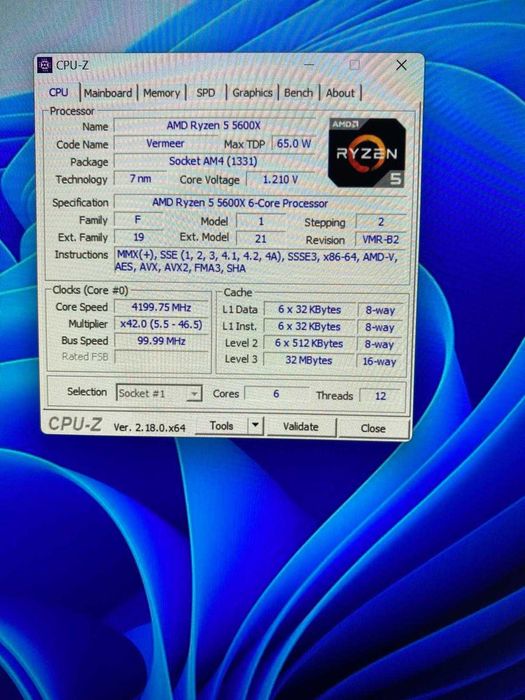This screenshot has width=525, height=700.
Task: Click the Family value F
Action: click(x=138, y=220)
